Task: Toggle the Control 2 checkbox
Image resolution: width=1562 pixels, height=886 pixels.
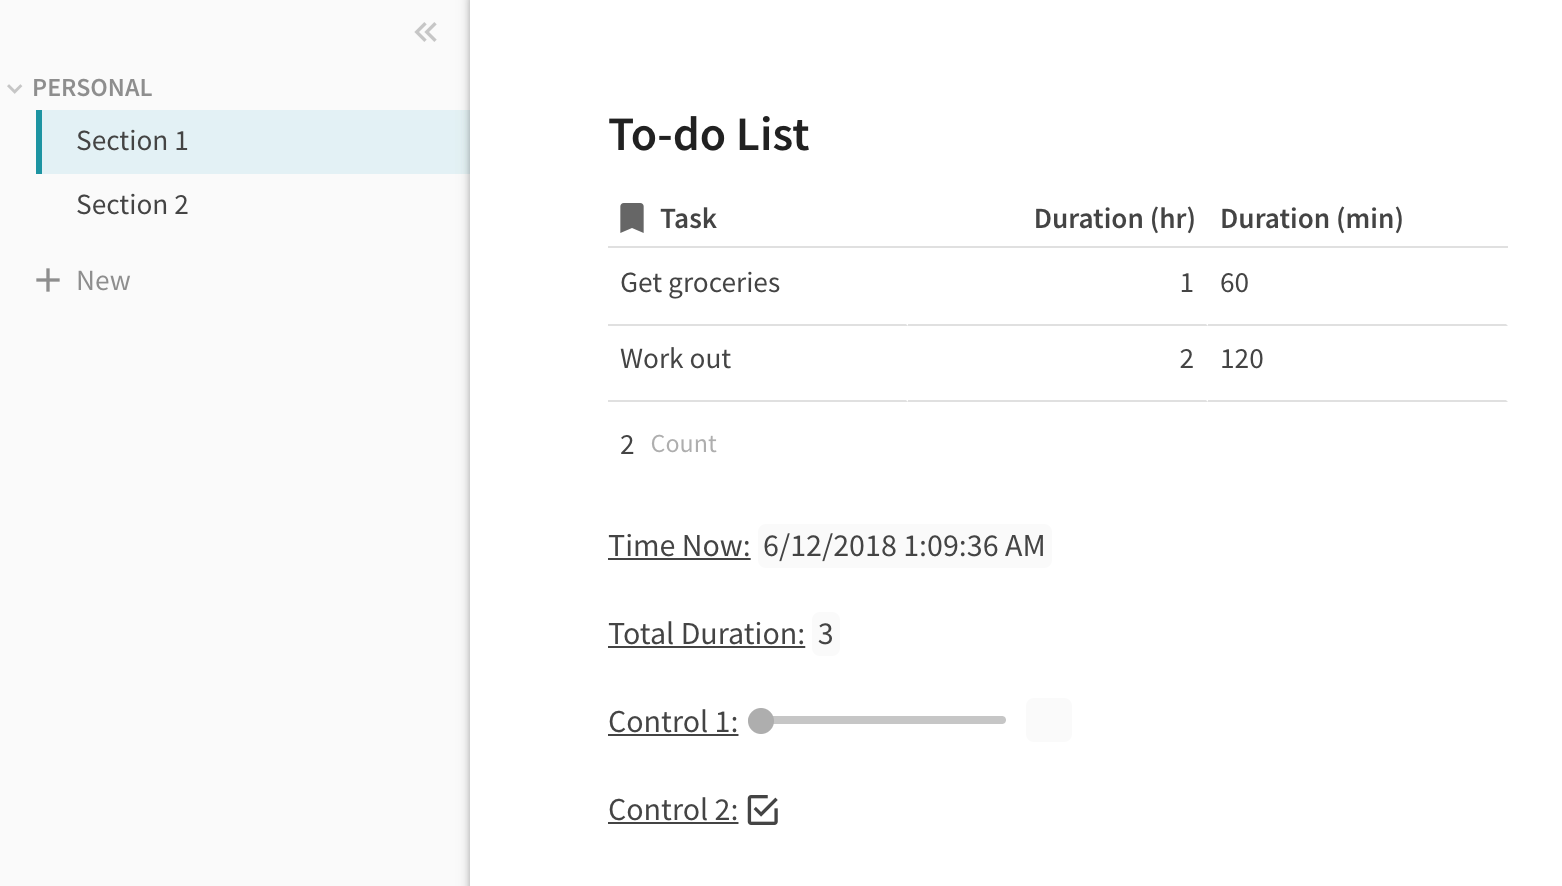Action: pyautogui.click(x=763, y=810)
